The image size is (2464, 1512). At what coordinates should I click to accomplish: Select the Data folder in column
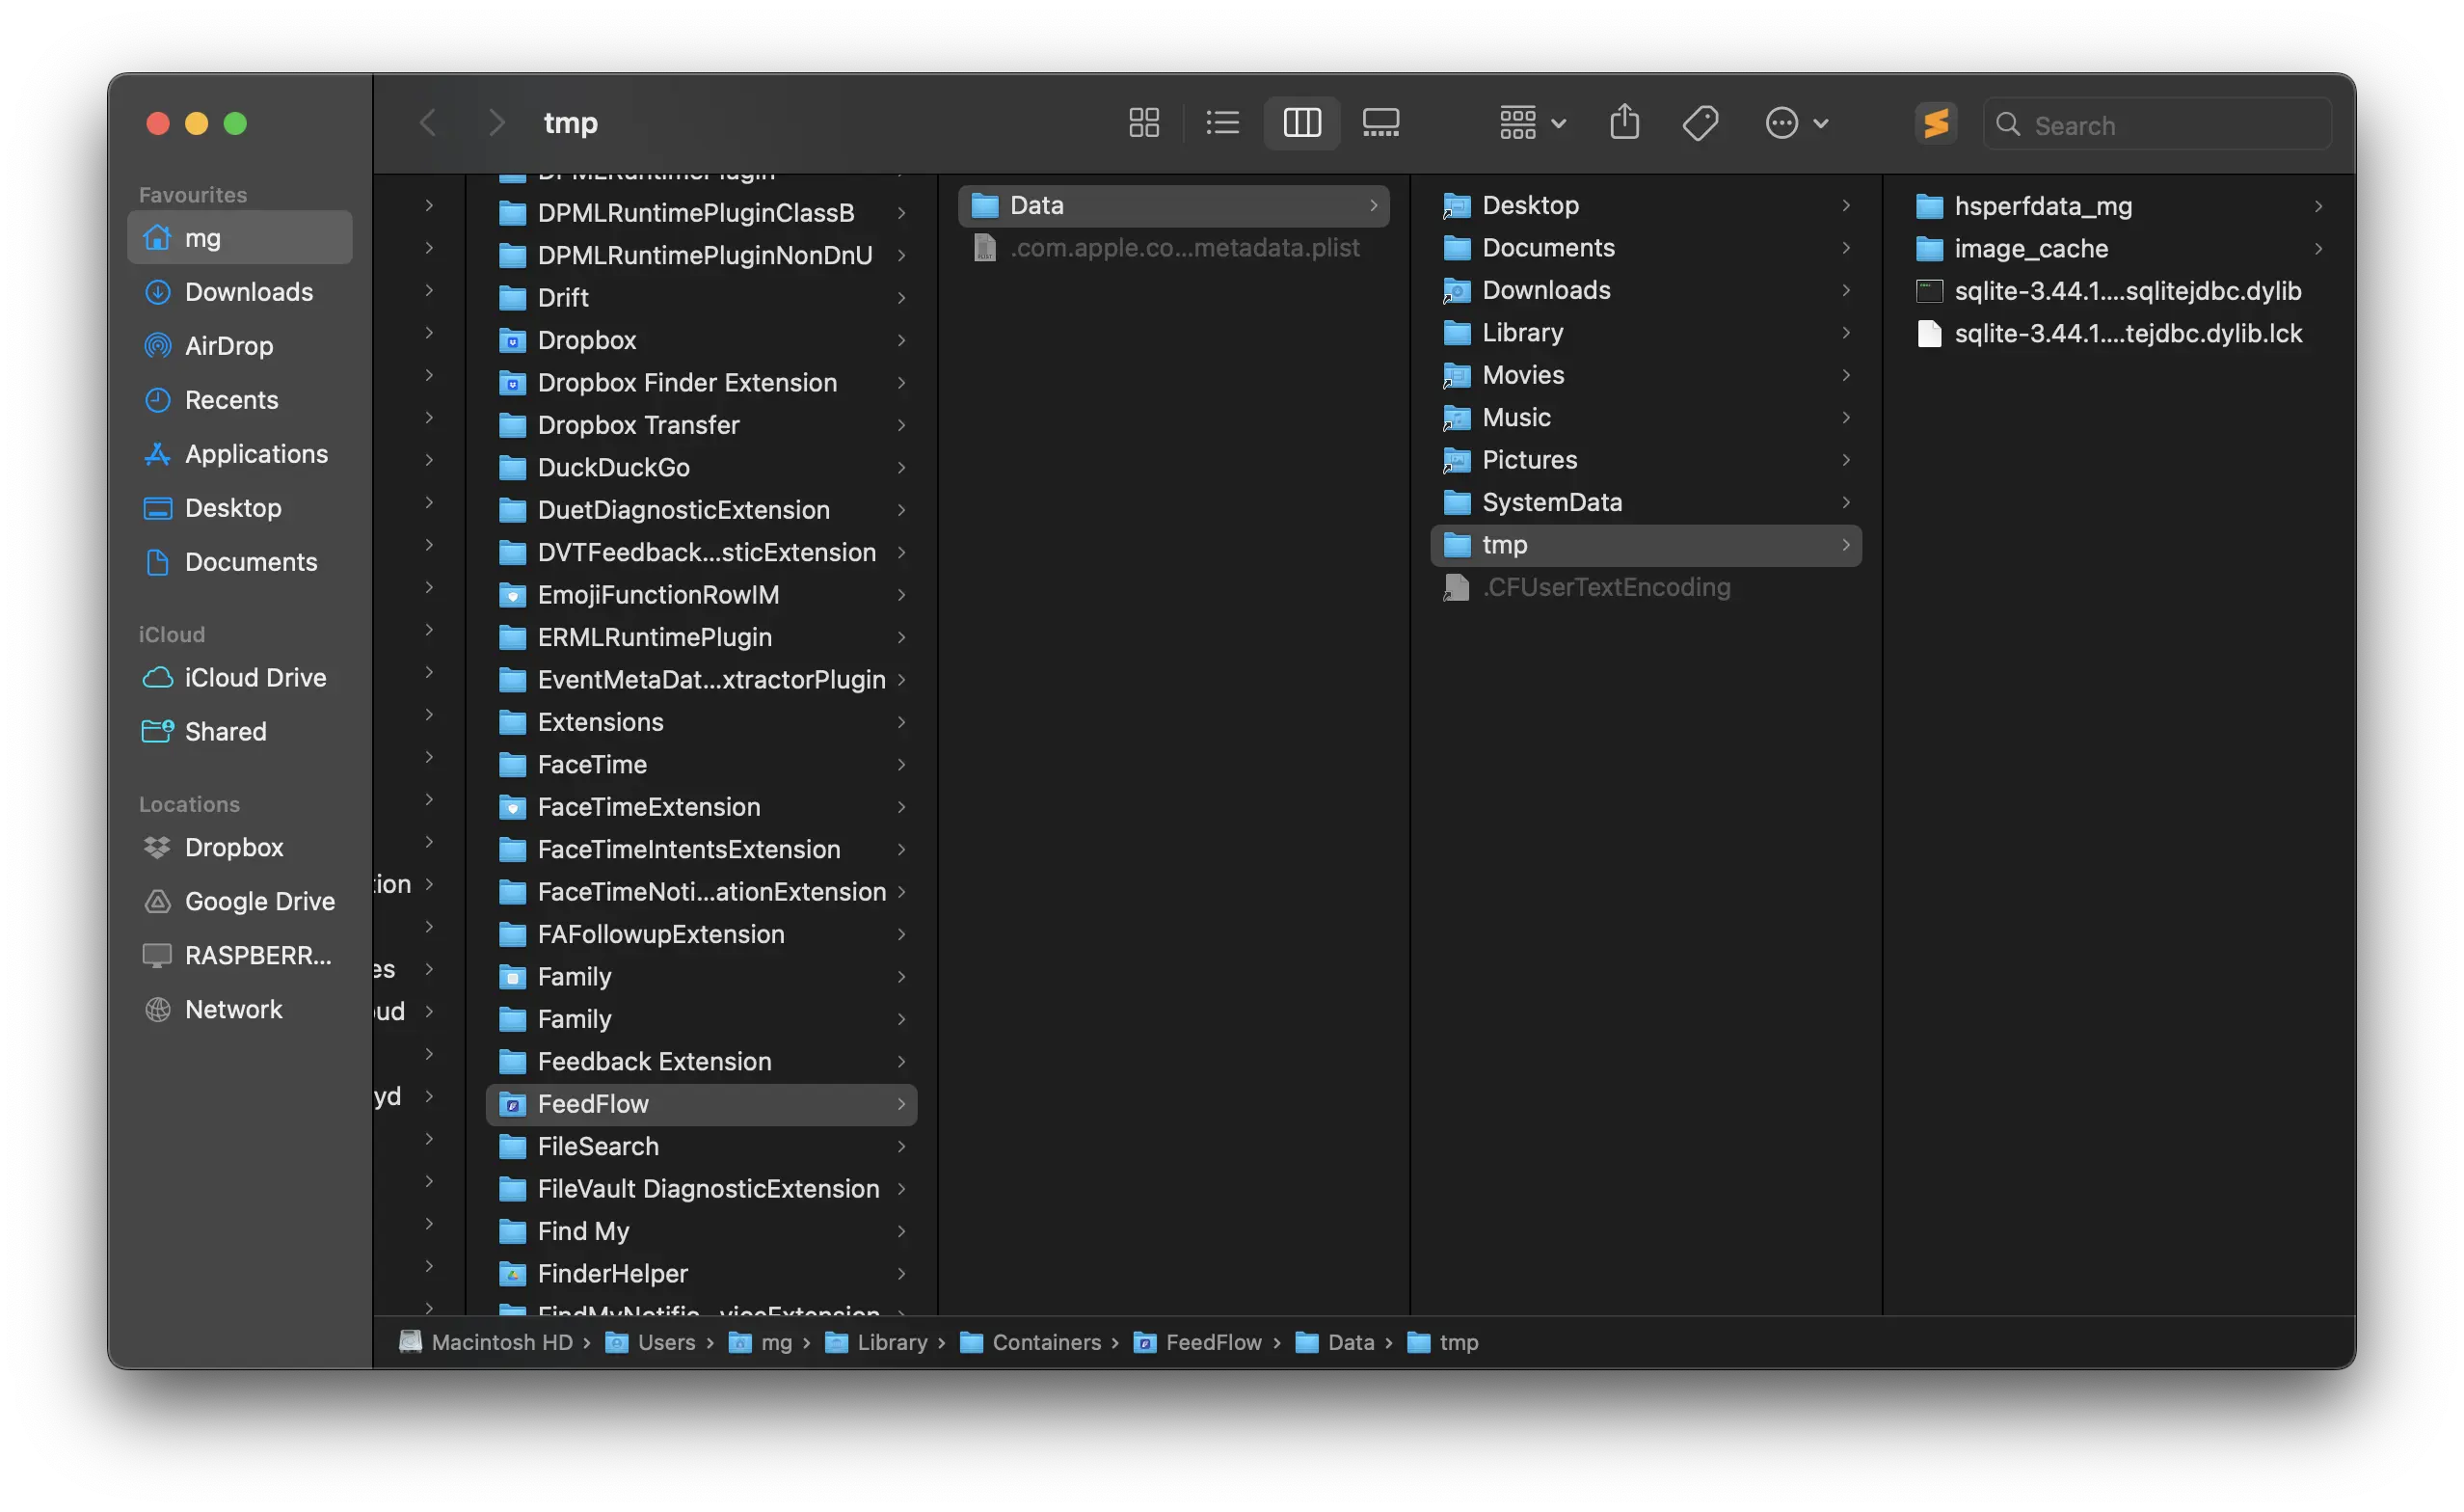(x=1173, y=206)
